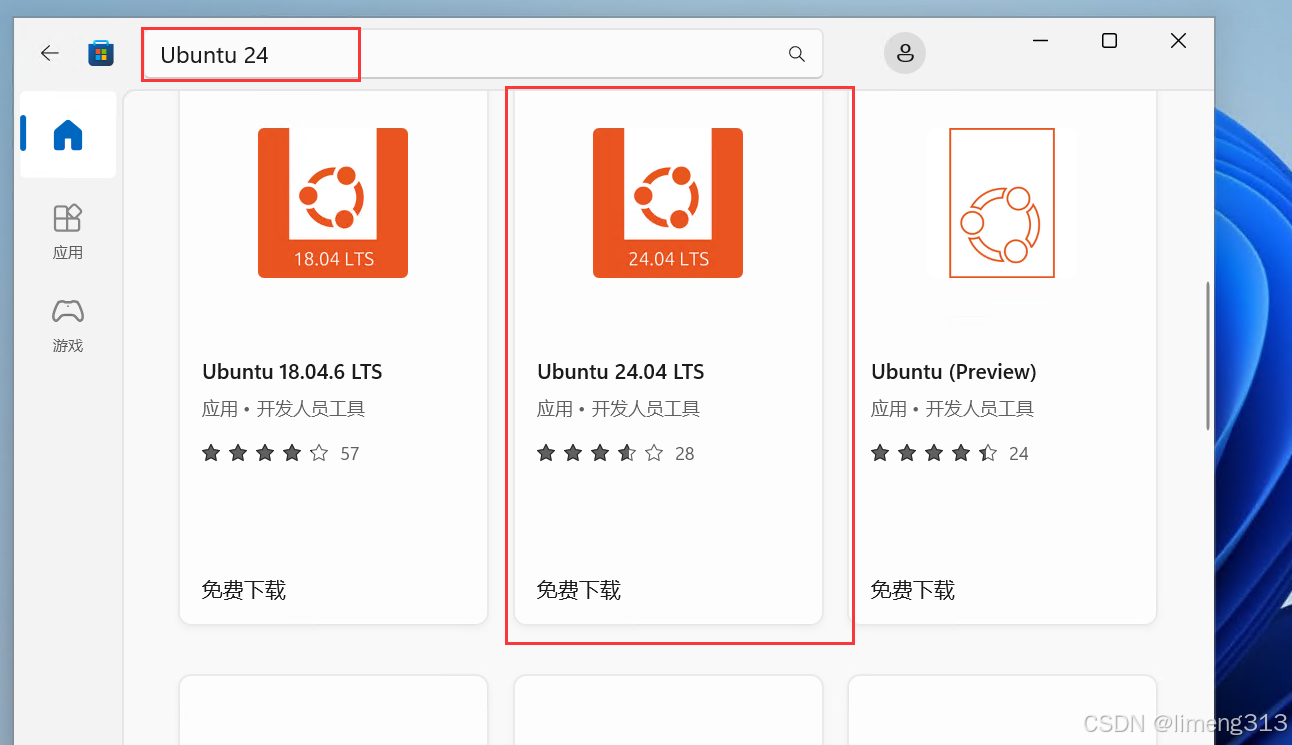Go back with the back arrow
The width and height of the screenshot is (1292, 745).
[x=50, y=54]
